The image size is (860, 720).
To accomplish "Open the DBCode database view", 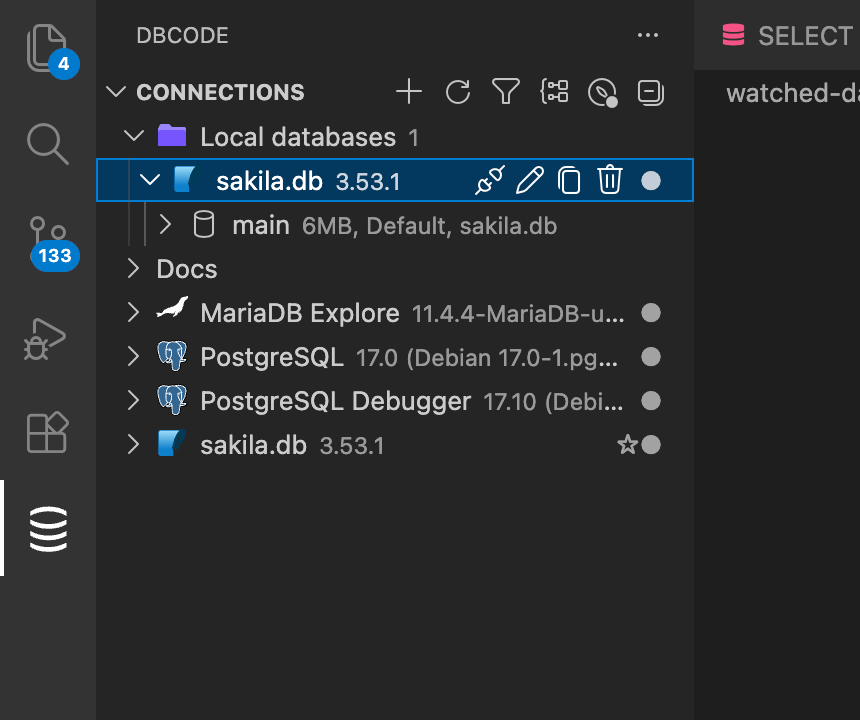I will 48,529.
